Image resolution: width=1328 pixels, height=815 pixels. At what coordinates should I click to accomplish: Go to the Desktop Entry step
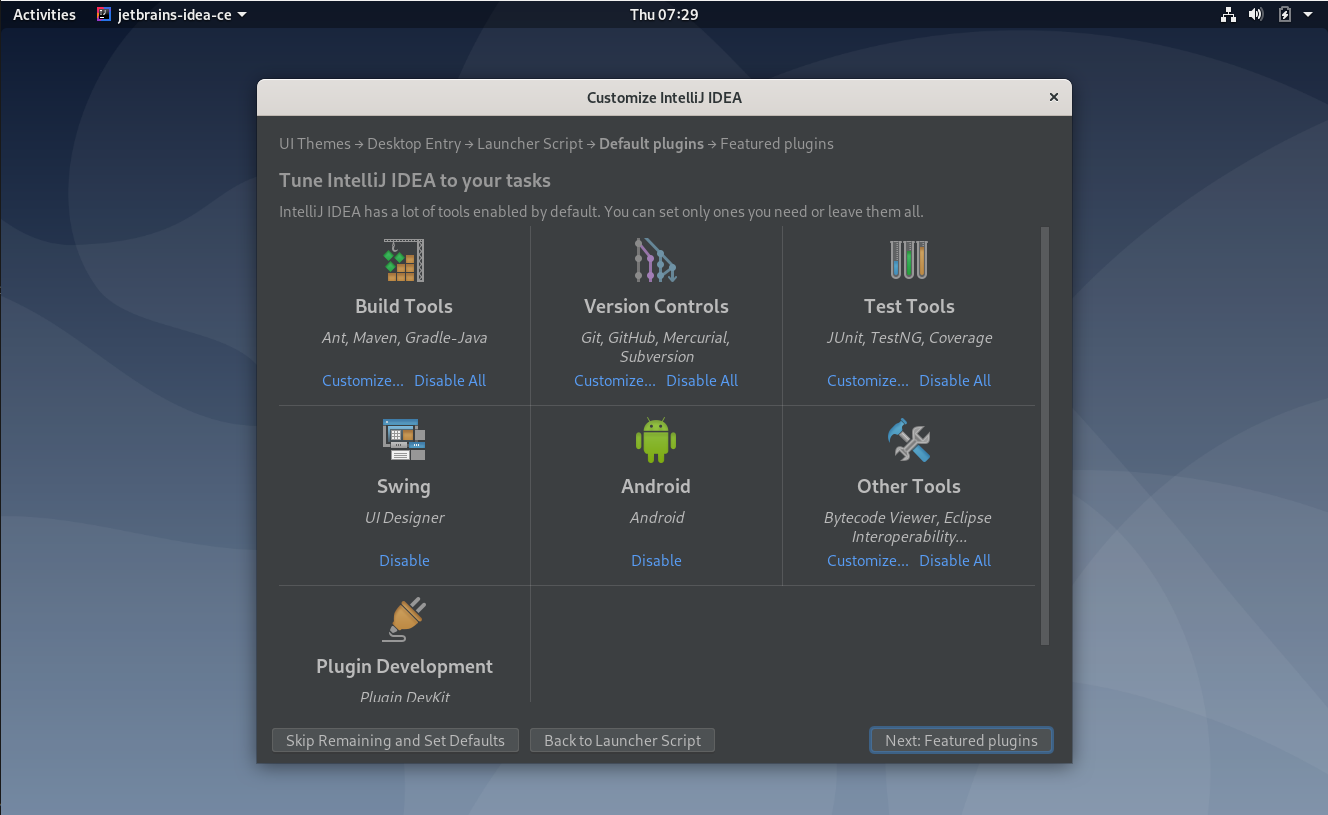pyautogui.click(x=414, y=143)
